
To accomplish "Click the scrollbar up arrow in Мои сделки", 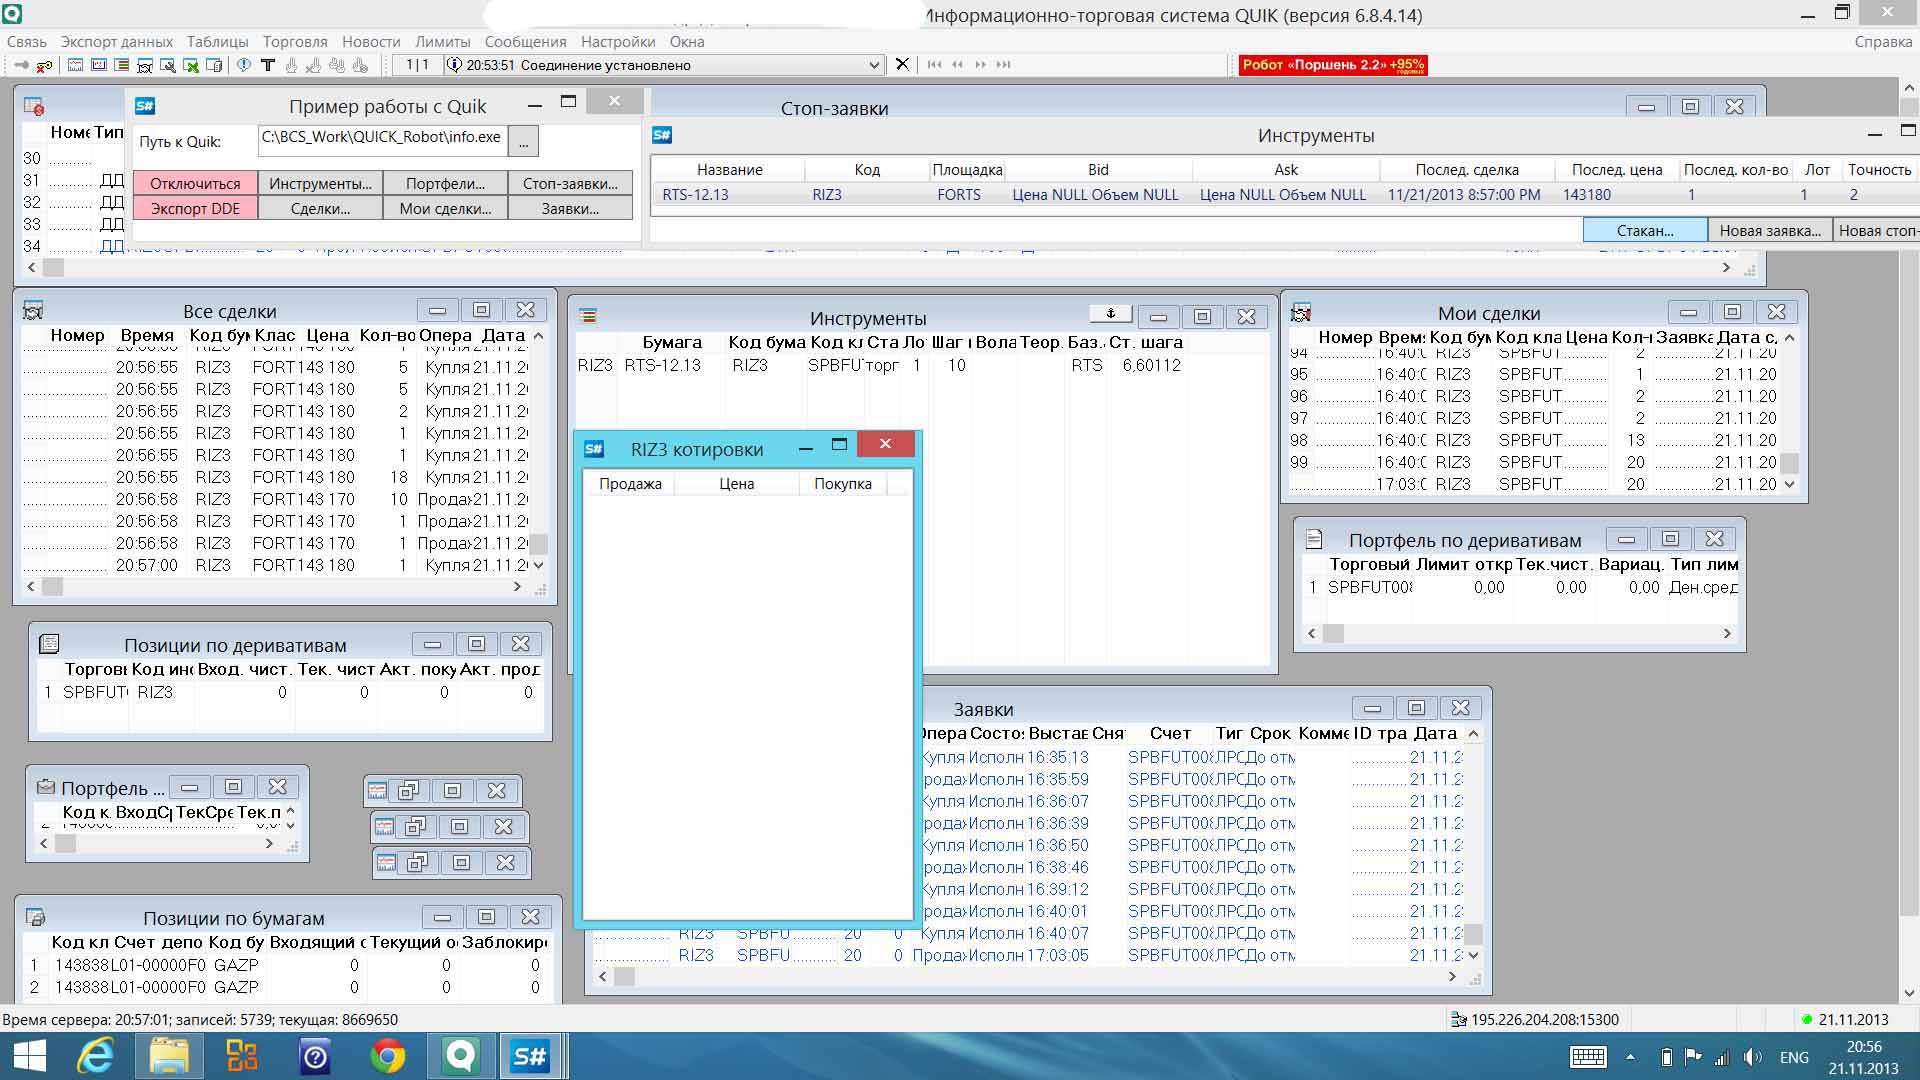I will 1790,338.
